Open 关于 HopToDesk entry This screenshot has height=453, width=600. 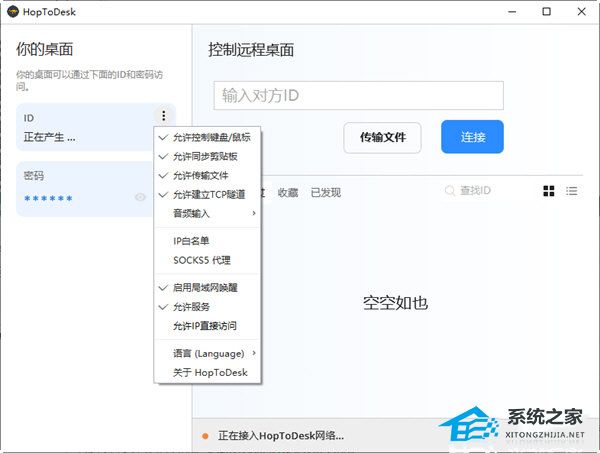coord(207,372)
